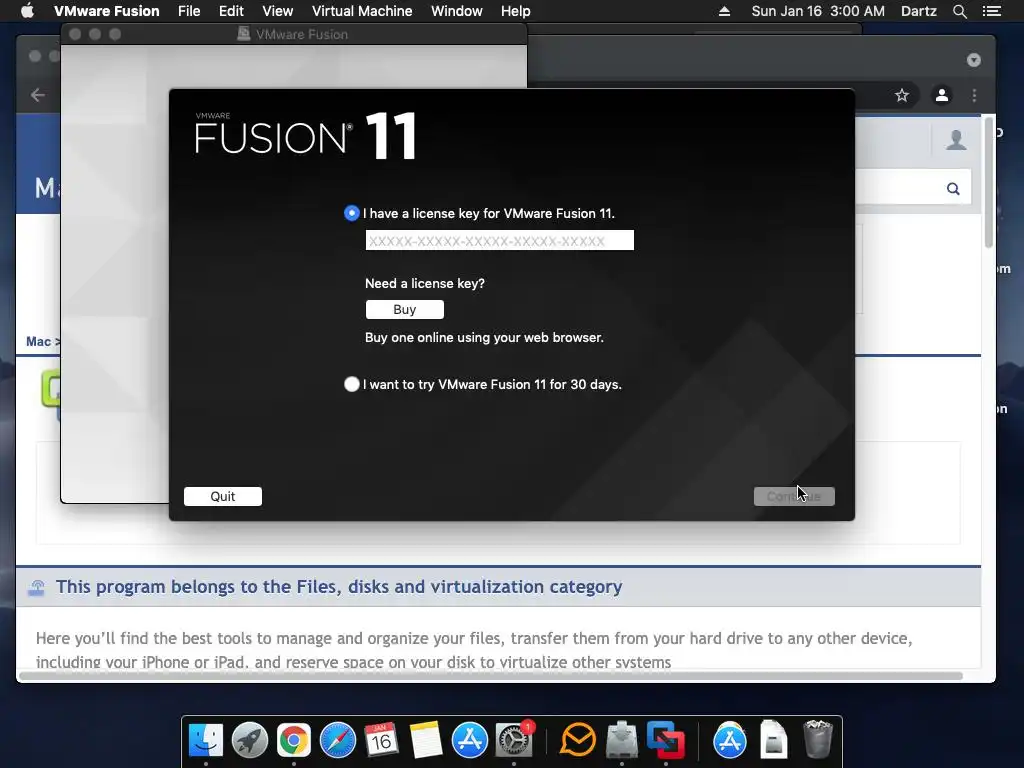Image resolution: width=1024 pixels, height=768 pixels.
Task: Open Calendar from the Dock
Action: (x=381, y=741)
